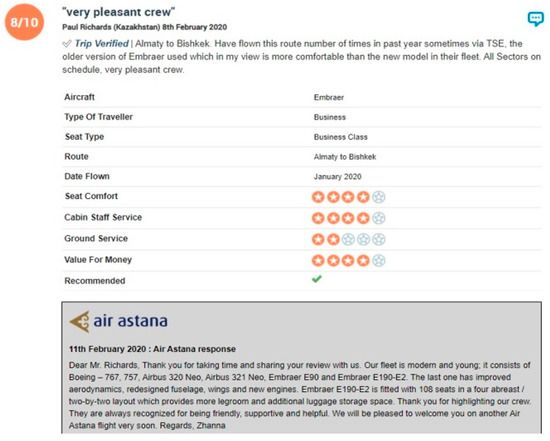Click the third empty Ground Service star
The width and height of the screenshot is (550, 441).
[378, 239]
